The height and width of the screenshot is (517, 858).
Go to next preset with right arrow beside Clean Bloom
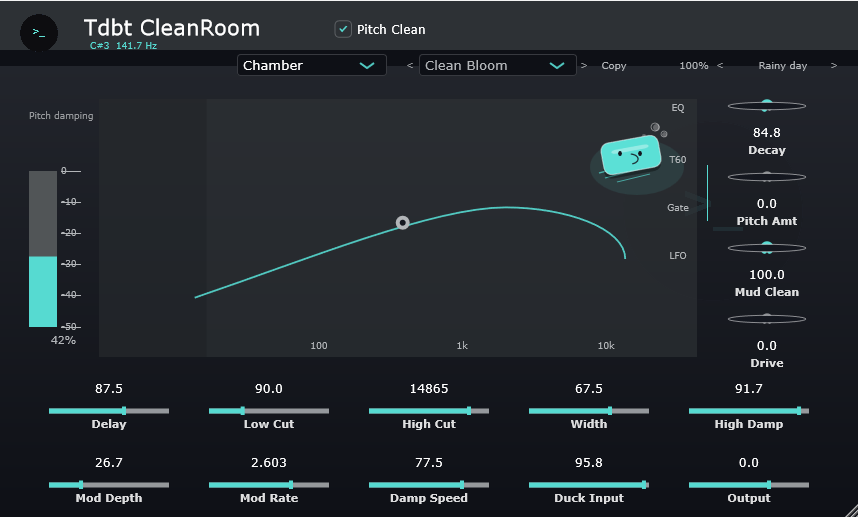[584, 66]
